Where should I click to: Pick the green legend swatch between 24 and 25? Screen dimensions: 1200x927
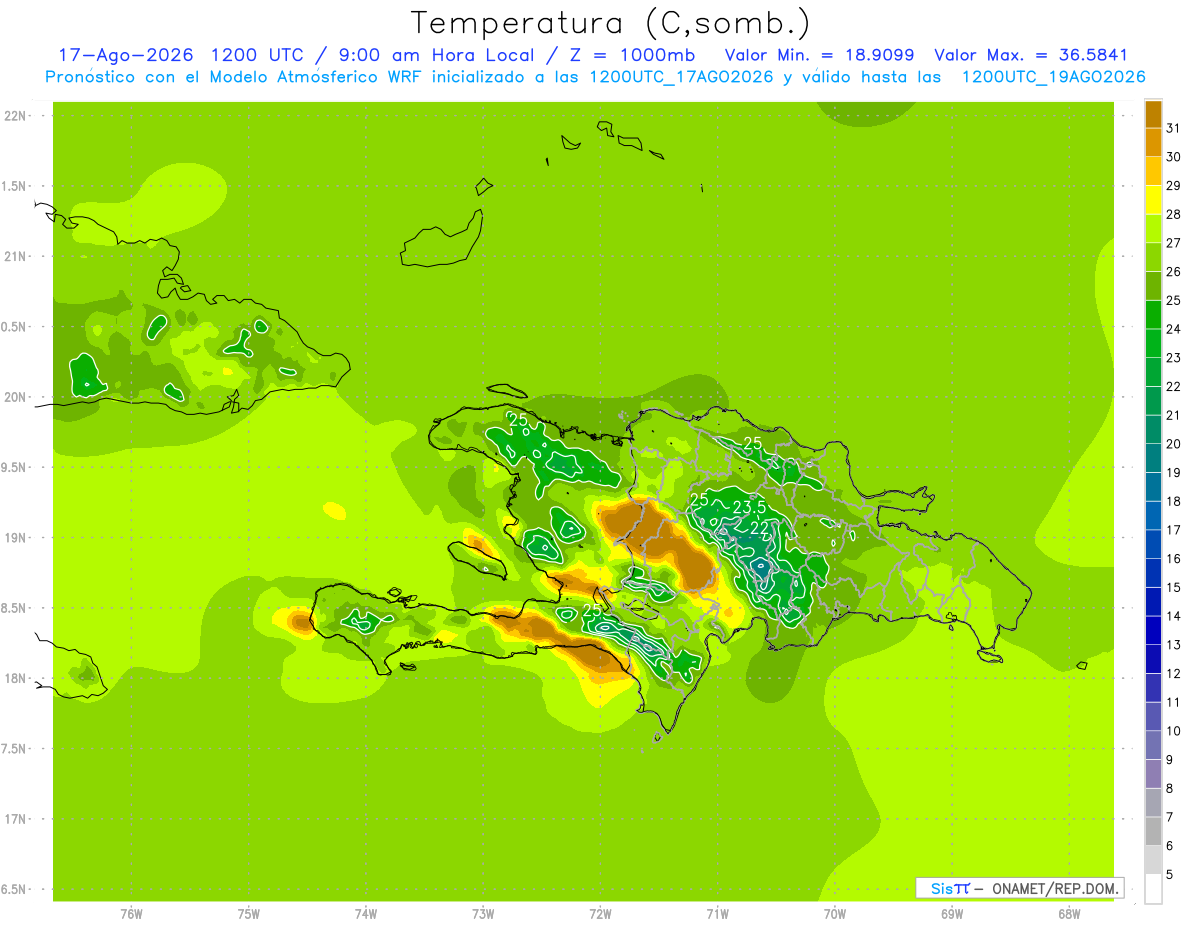[x=1153, y=315]
